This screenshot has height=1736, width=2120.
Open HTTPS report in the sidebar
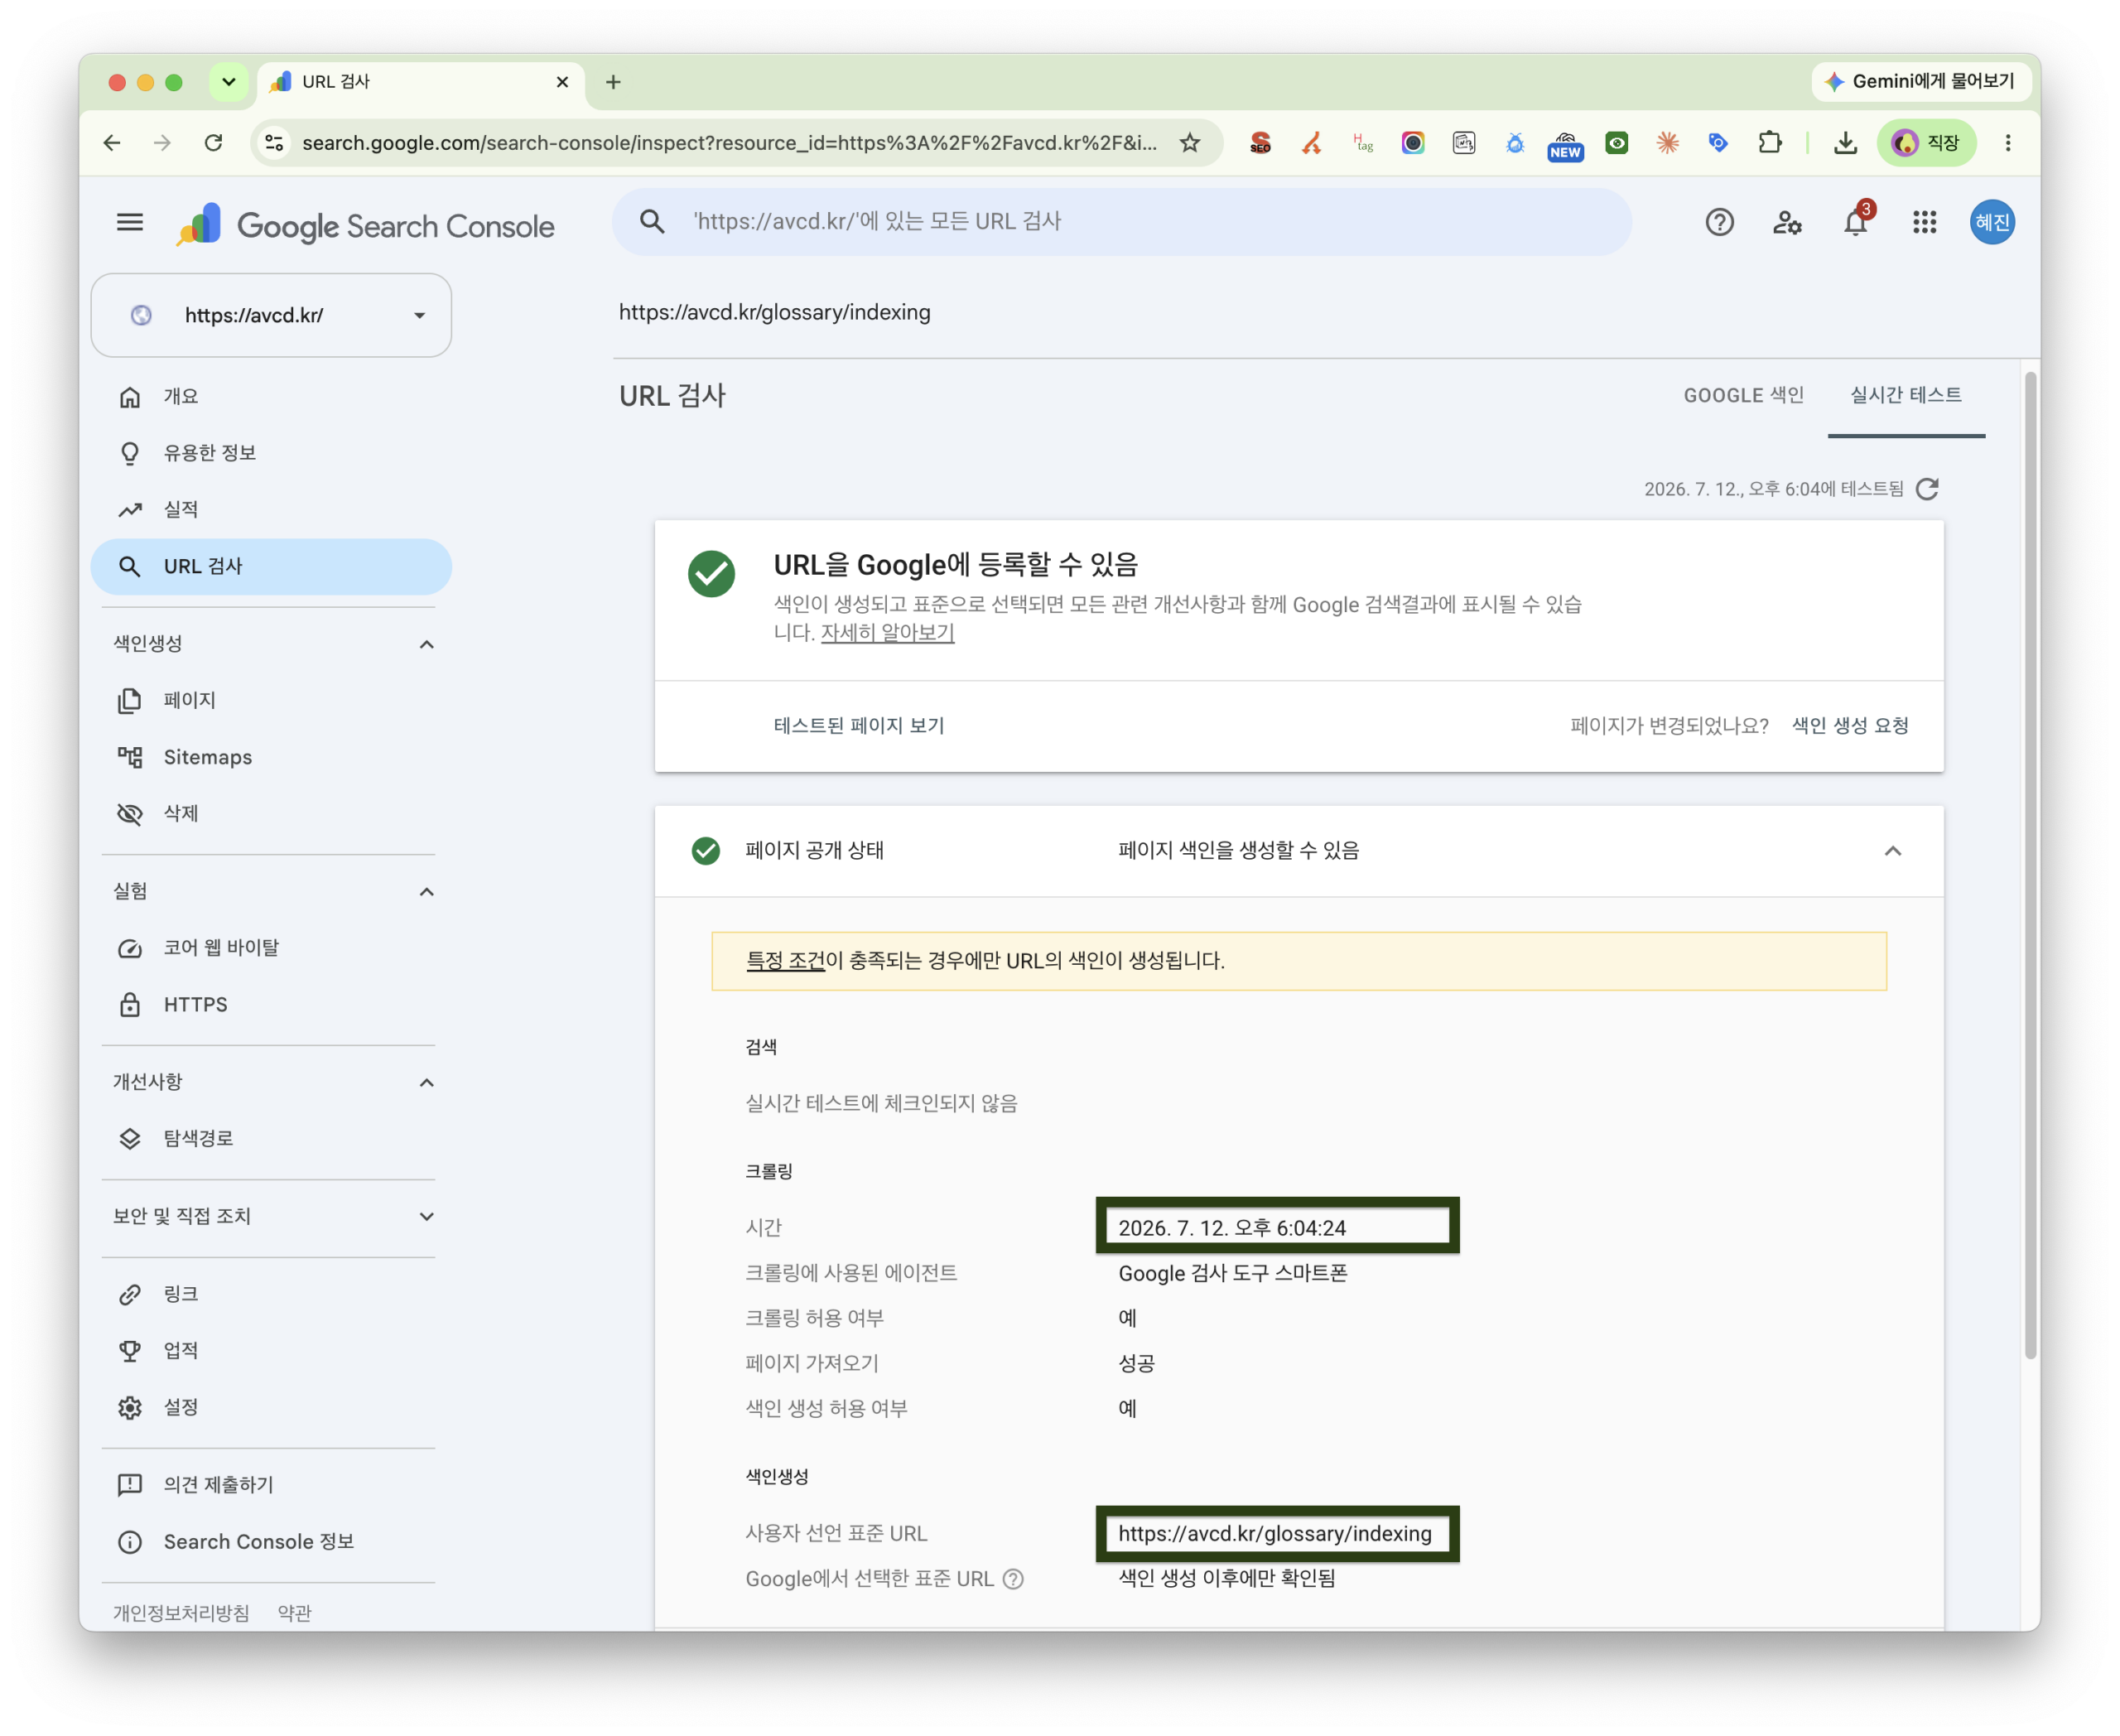click(x=271, y=1004)
